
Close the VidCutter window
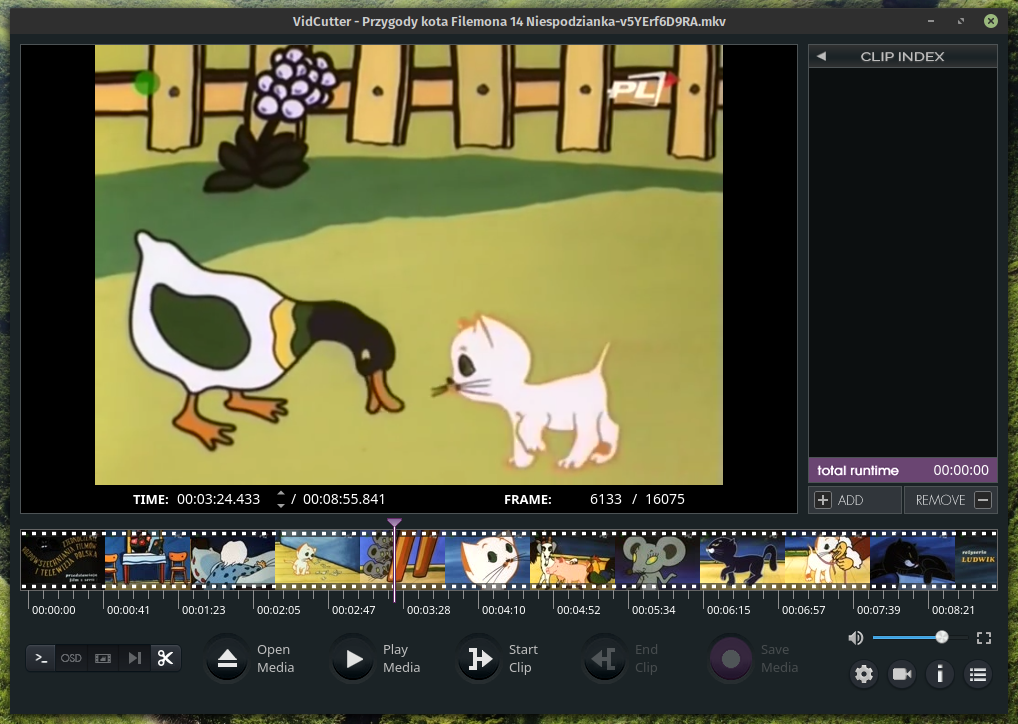point(991,21)
